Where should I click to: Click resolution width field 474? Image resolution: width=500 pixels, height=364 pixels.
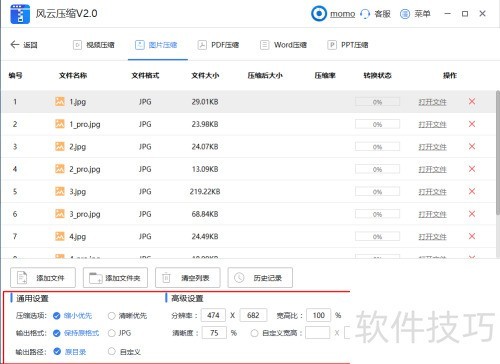(213, 315)
